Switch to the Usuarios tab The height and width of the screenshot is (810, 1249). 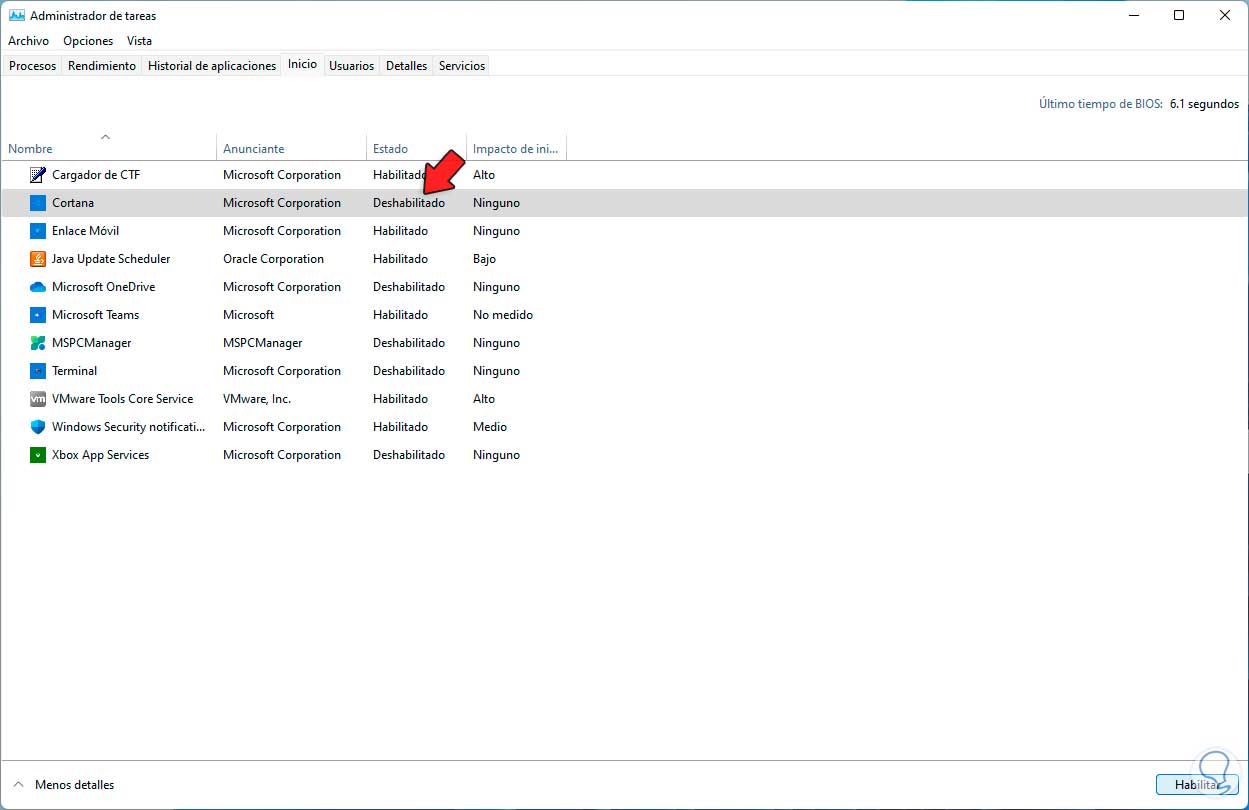[x=352, y=66]
